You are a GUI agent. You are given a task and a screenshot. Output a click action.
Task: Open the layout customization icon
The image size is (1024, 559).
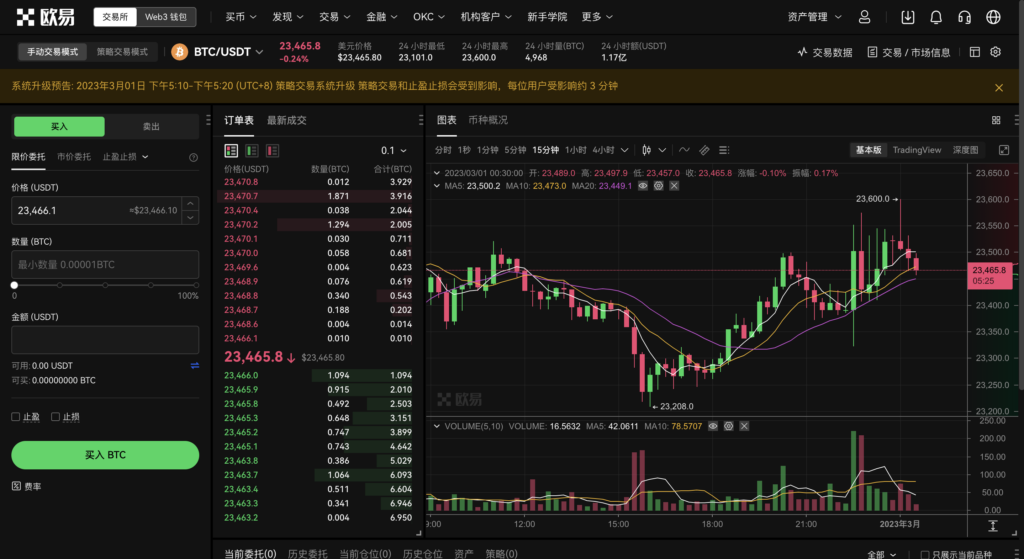pyautogui.click(x=975, y=52)
